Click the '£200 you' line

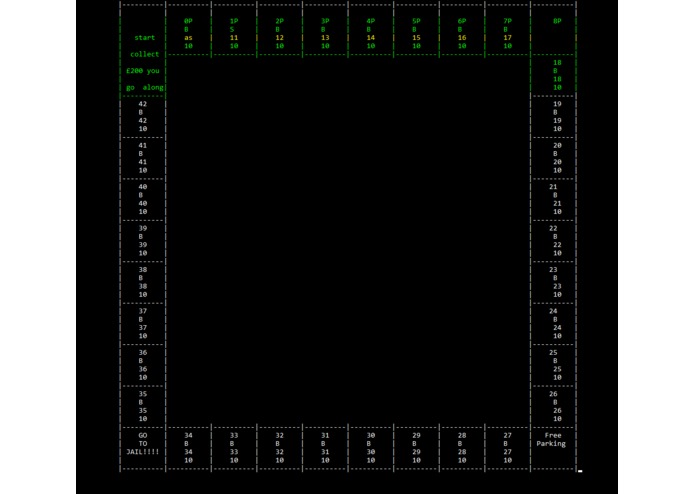pyautogui.click(x=143, y=71)
